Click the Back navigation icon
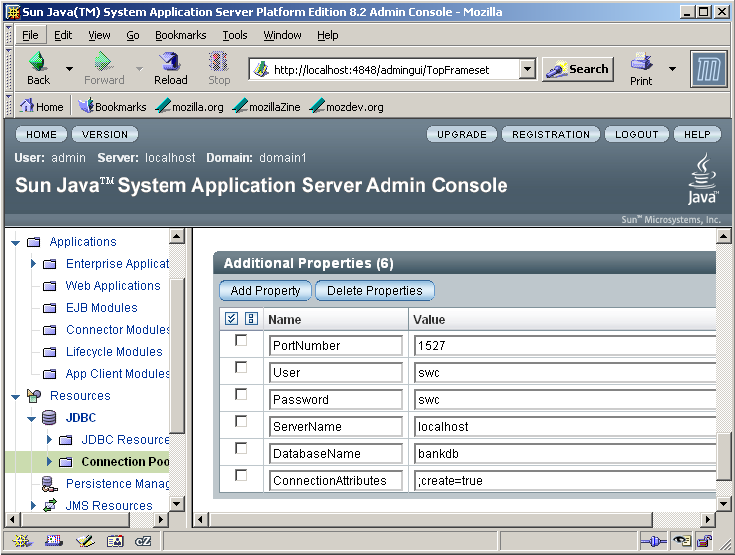 point(38,61)
